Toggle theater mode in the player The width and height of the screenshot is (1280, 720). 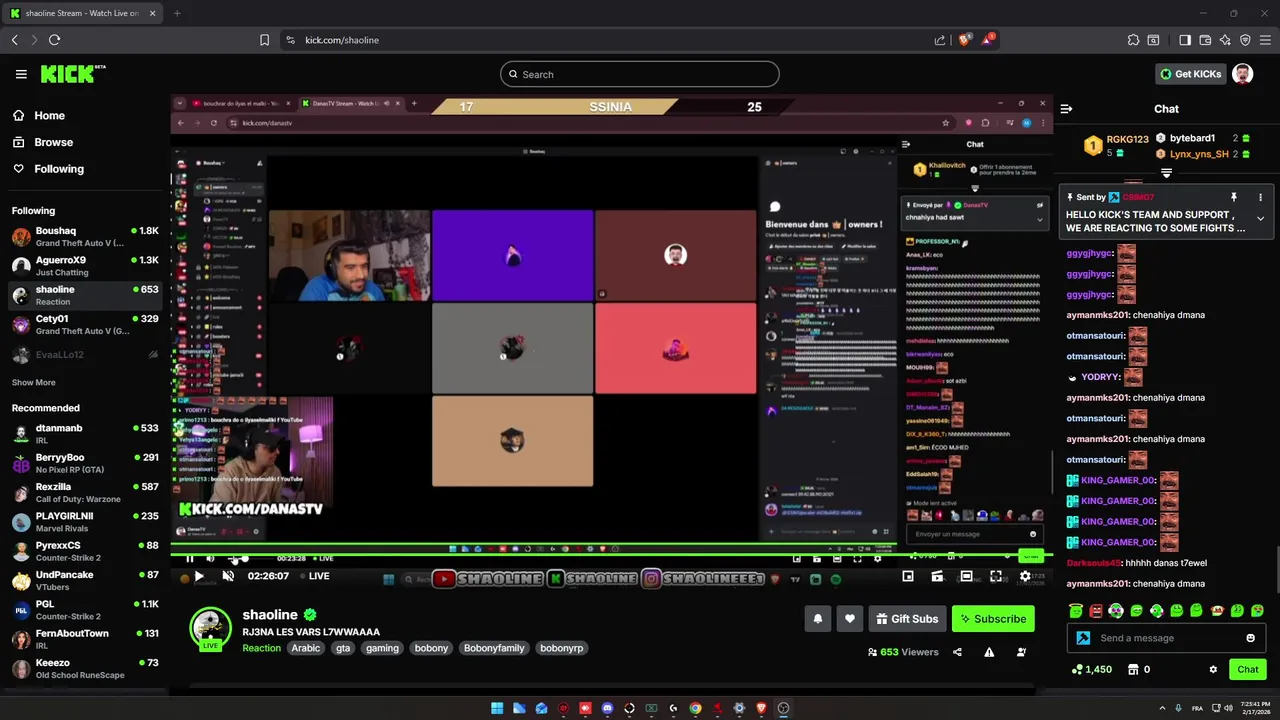click(966, 576)
